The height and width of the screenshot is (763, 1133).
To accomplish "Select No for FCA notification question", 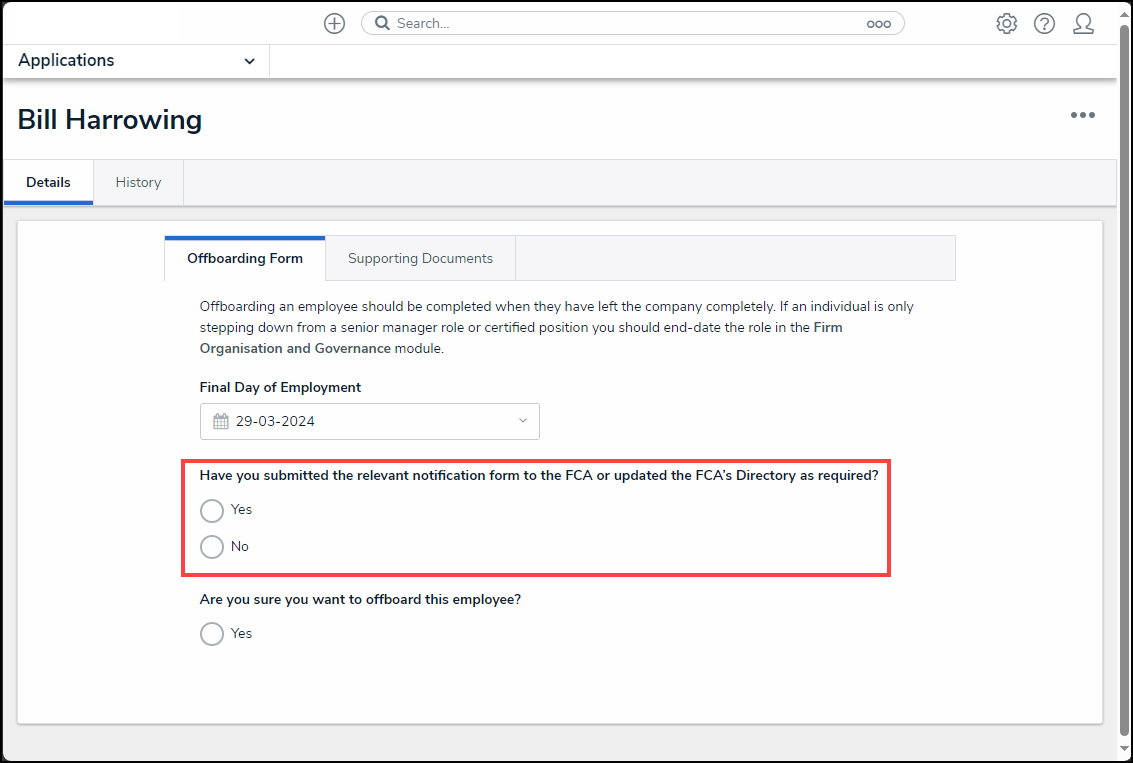I will [212, 547].
